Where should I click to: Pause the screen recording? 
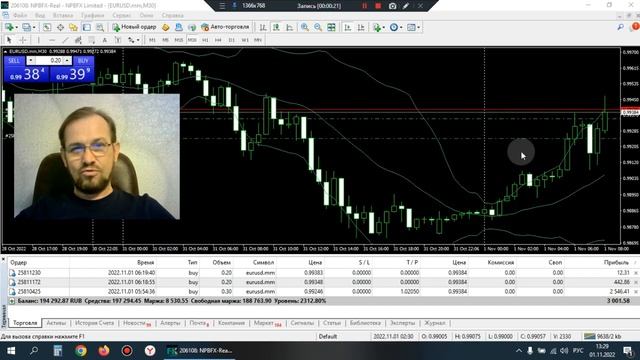(x=364, y=6)
